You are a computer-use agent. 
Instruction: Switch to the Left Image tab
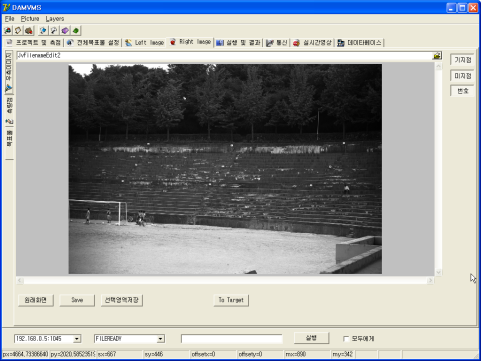point(145,43)
